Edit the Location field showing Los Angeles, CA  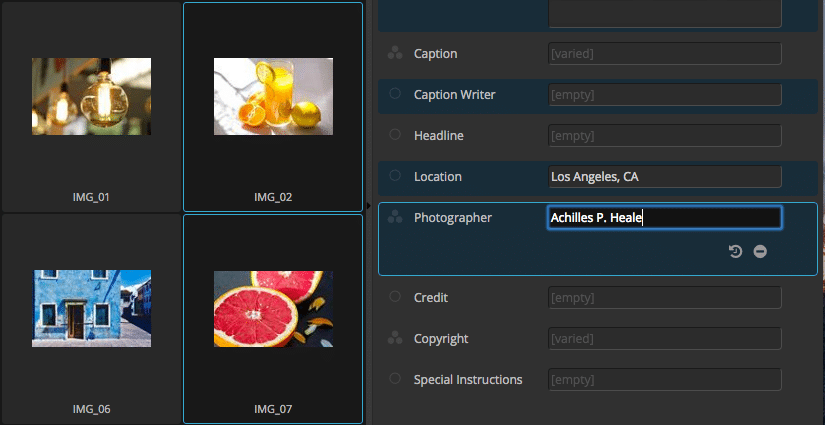coord(664,177)
